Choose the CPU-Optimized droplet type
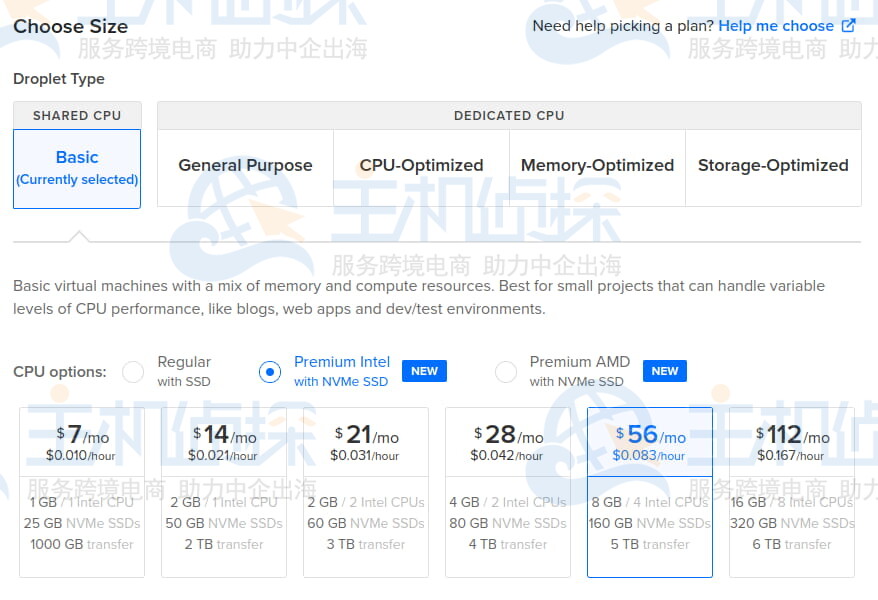 (x=421, y=168)
